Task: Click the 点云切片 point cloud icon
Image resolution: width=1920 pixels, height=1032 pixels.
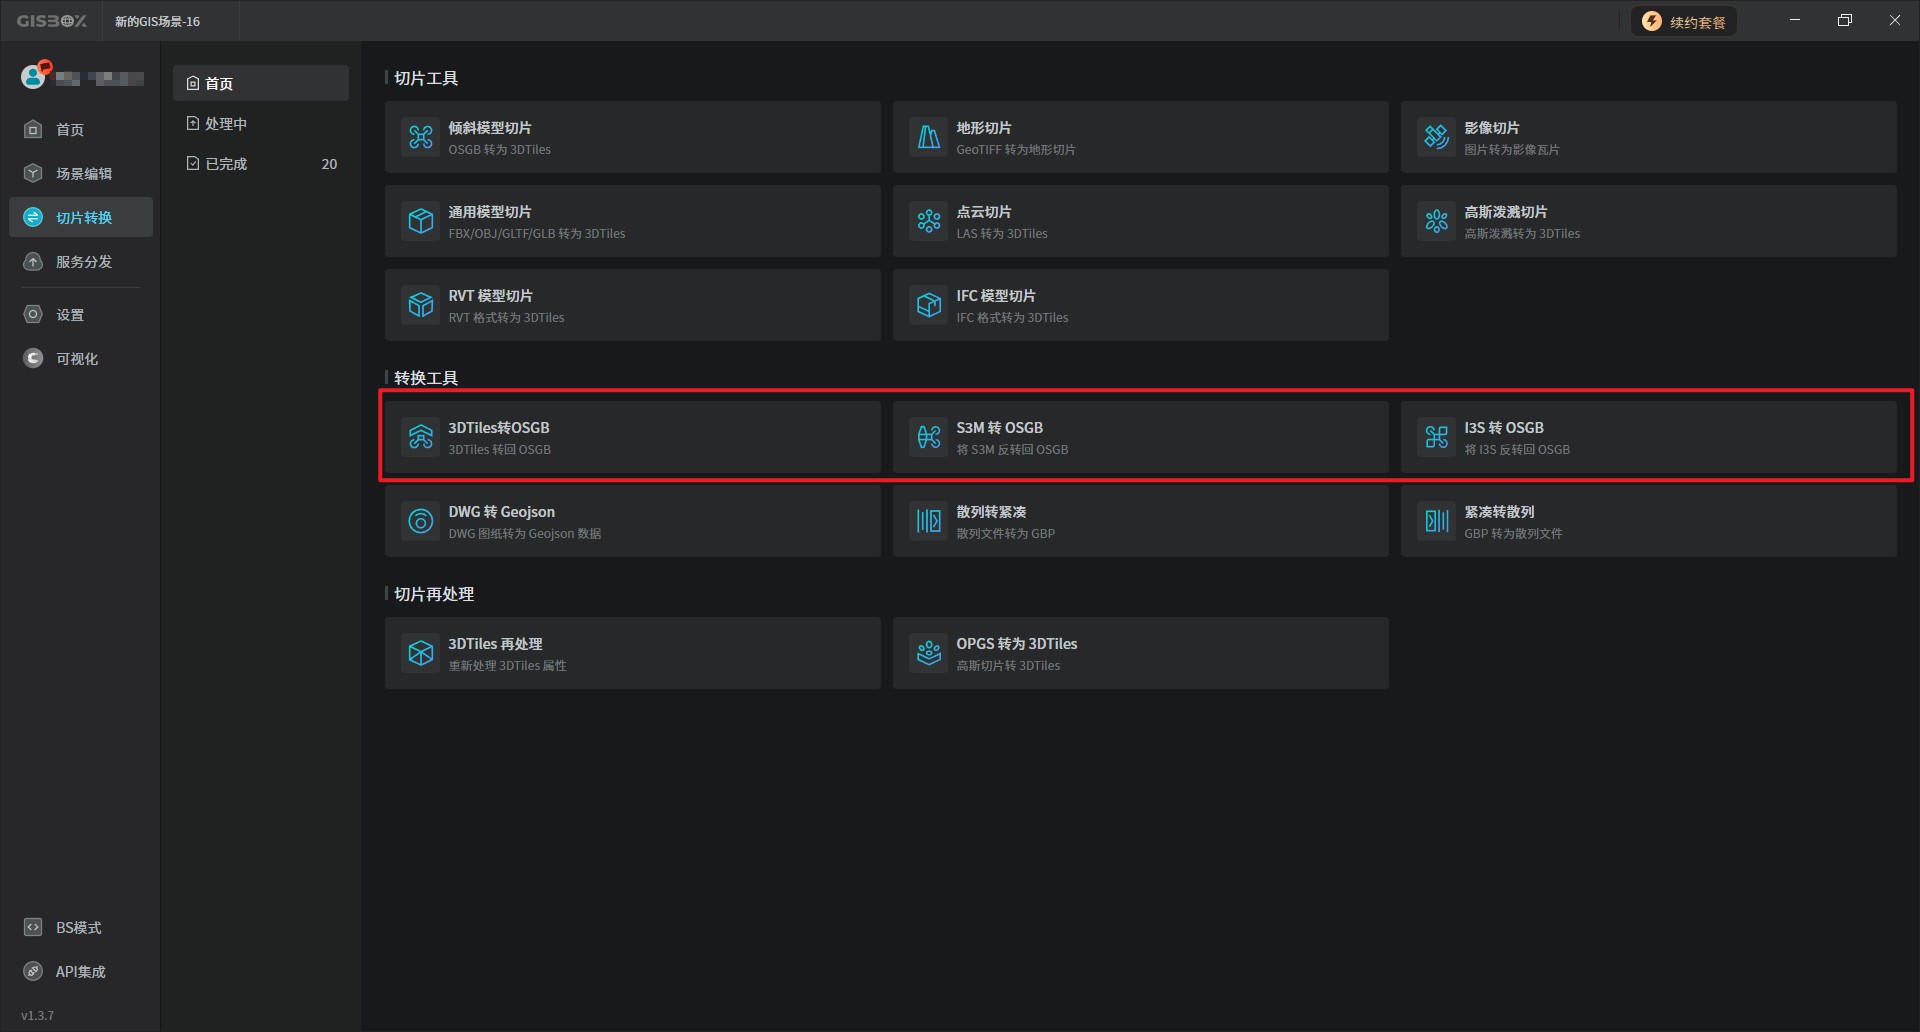Action: (929, 221)
